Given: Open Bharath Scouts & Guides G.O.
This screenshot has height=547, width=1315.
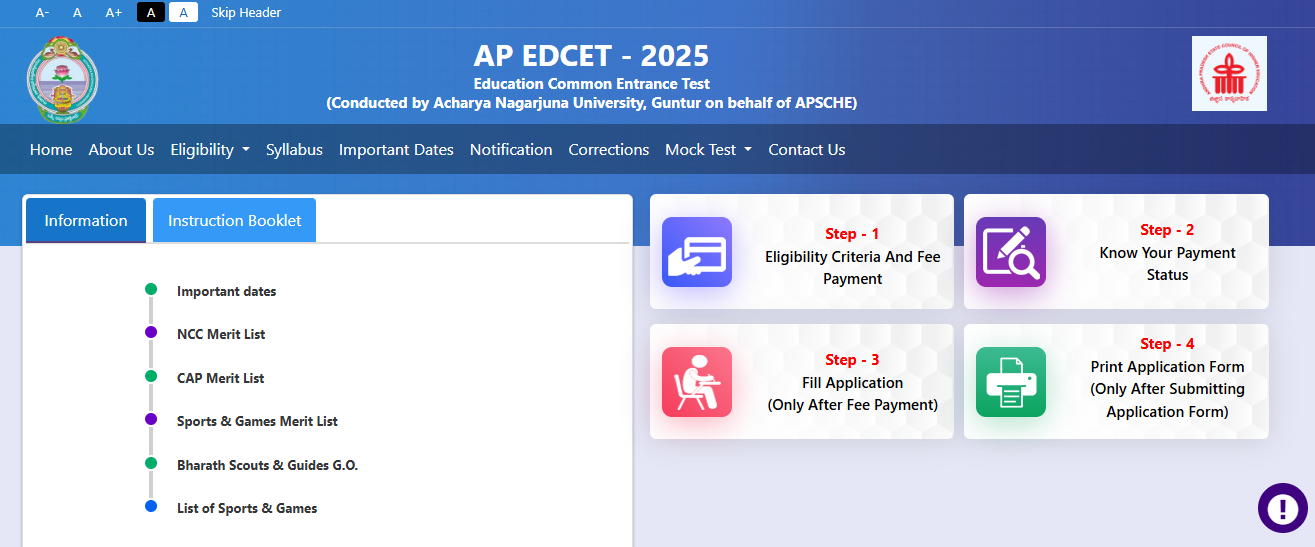Looking at the screenshot, I should click(x=267, y=465).
